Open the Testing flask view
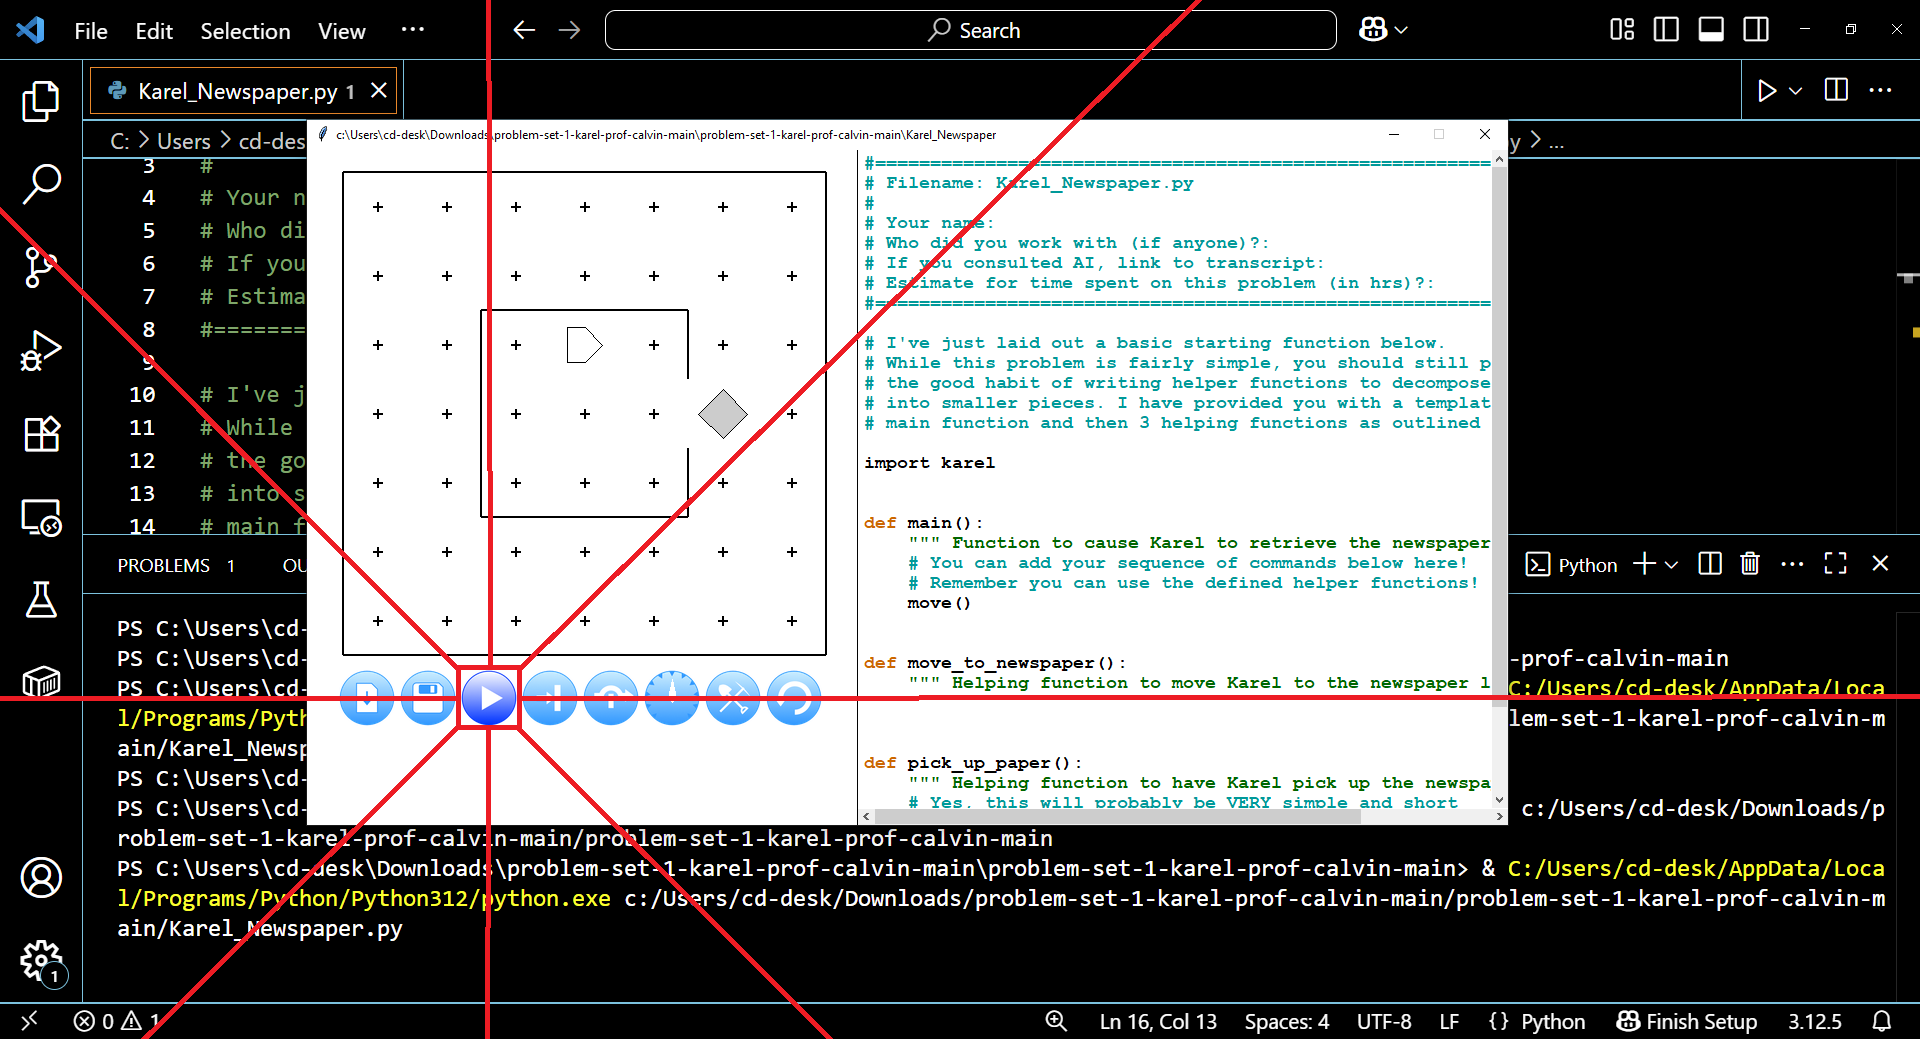 click(41, 600)
